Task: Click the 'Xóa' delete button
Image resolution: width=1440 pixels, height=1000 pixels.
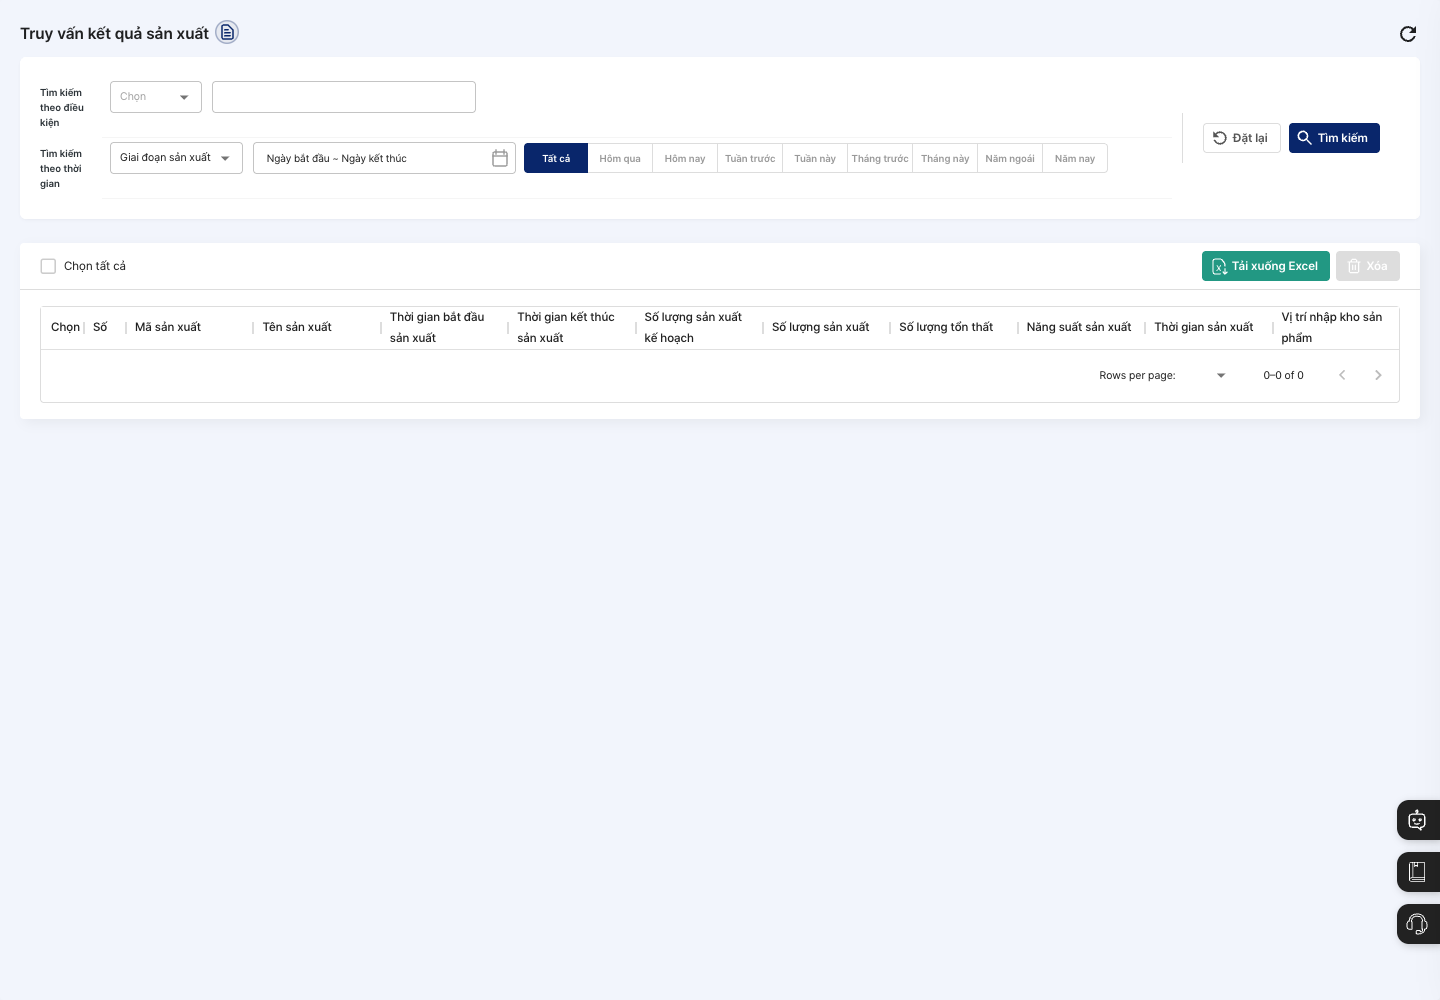Action: 1368,266
